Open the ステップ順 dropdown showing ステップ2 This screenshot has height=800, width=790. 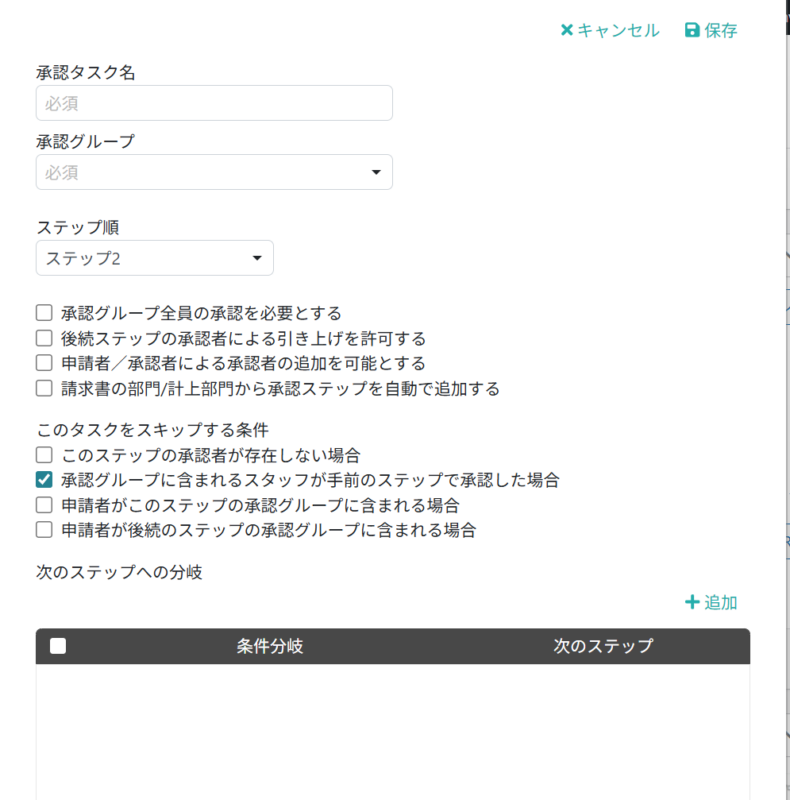click(x=155, y=258)
